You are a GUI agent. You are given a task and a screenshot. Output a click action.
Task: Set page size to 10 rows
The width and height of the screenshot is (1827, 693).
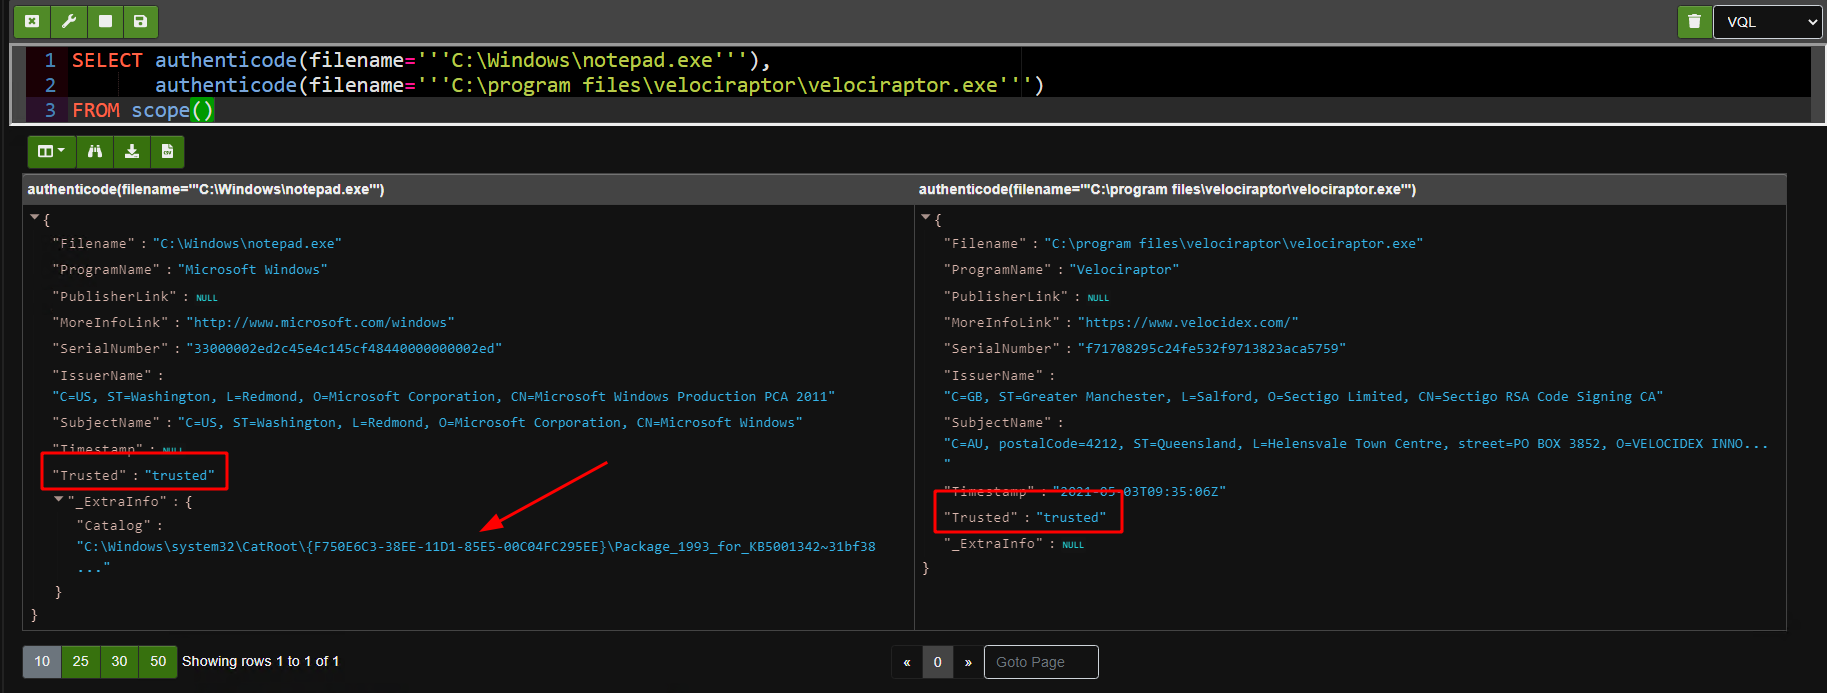(42, 661)
